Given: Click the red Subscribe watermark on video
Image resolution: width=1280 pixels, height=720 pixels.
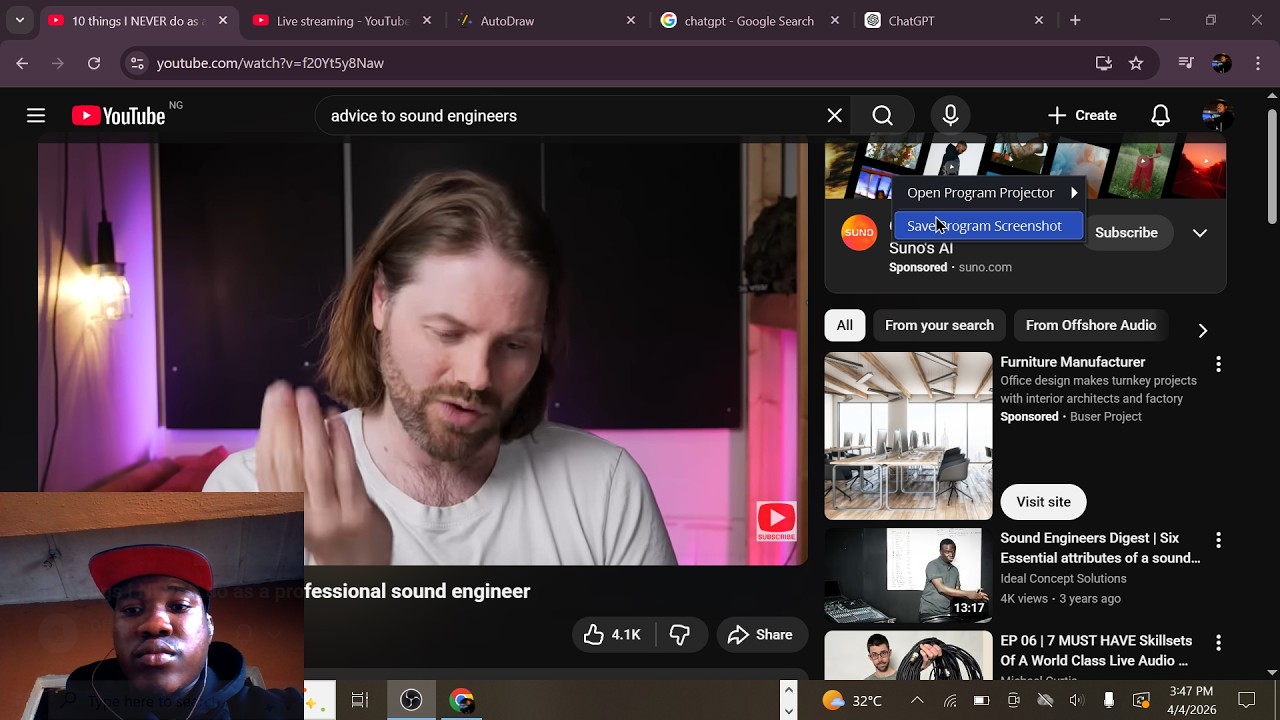Looking at the screenshot, I should (x=776, y=521).
